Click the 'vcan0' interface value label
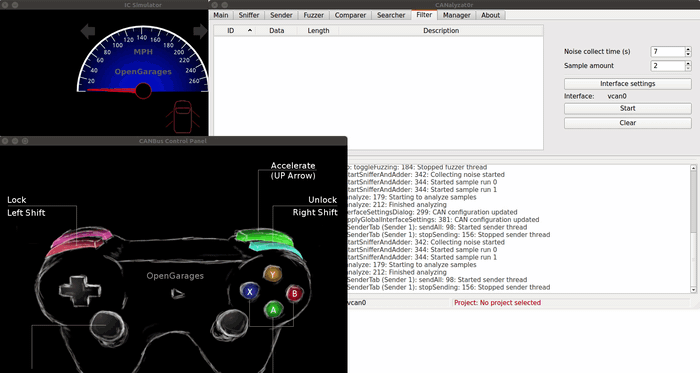Image resolution: width=700 pixels, height=373 pixels. click(x=617, y=96)
